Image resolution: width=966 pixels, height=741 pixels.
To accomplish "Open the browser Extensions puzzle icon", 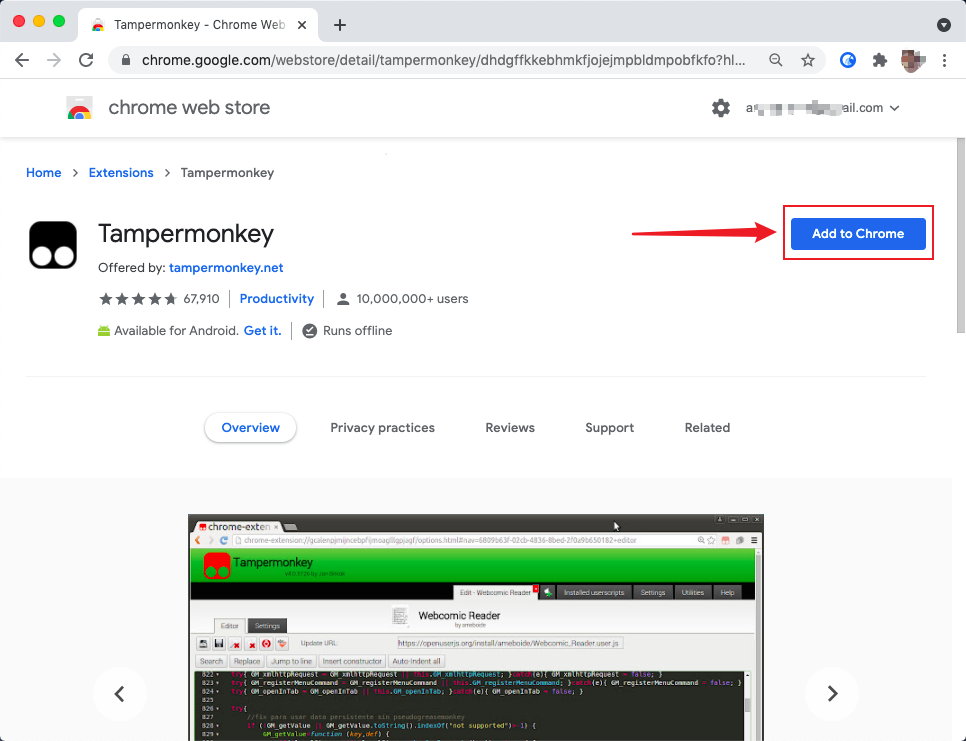I will tap(879, 60).
